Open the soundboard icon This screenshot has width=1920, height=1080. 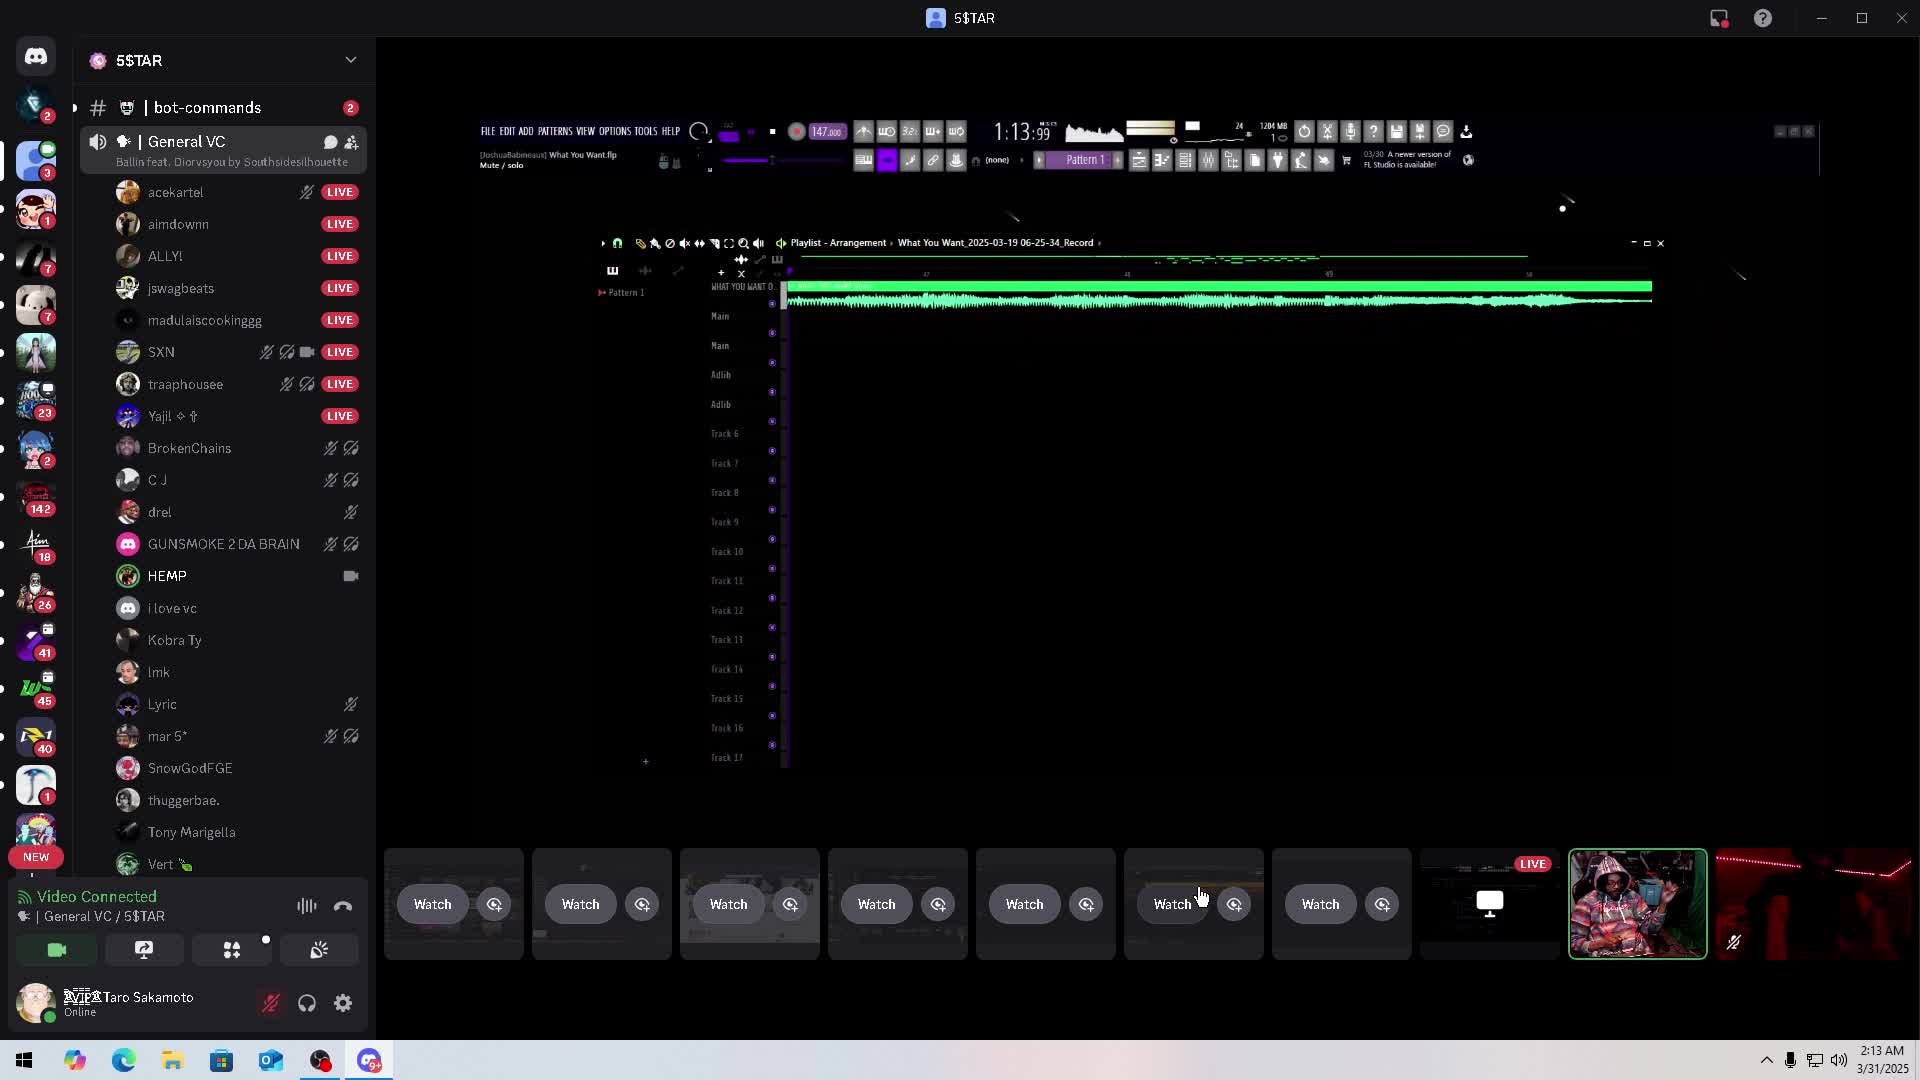tap(319, 950)
